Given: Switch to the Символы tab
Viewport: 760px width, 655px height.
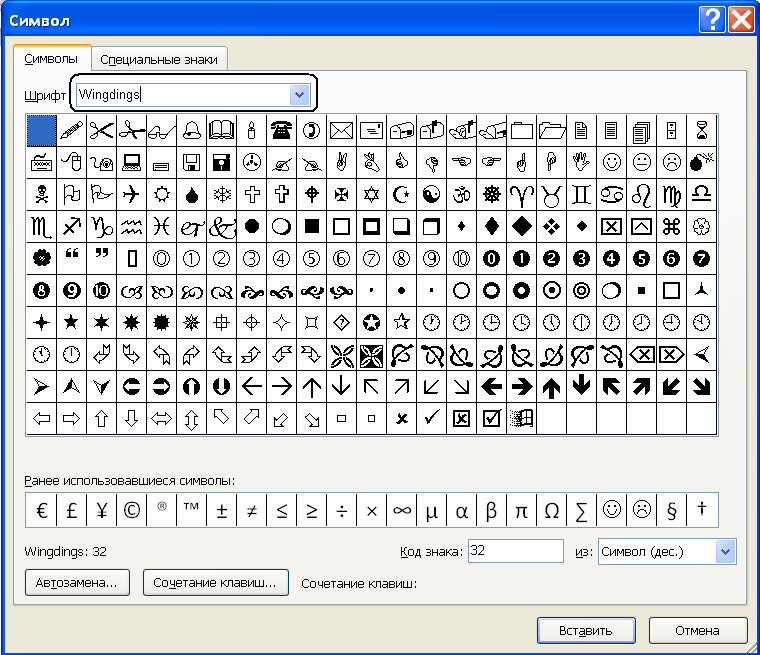Looking at the screenshot, I should (51, 59).
